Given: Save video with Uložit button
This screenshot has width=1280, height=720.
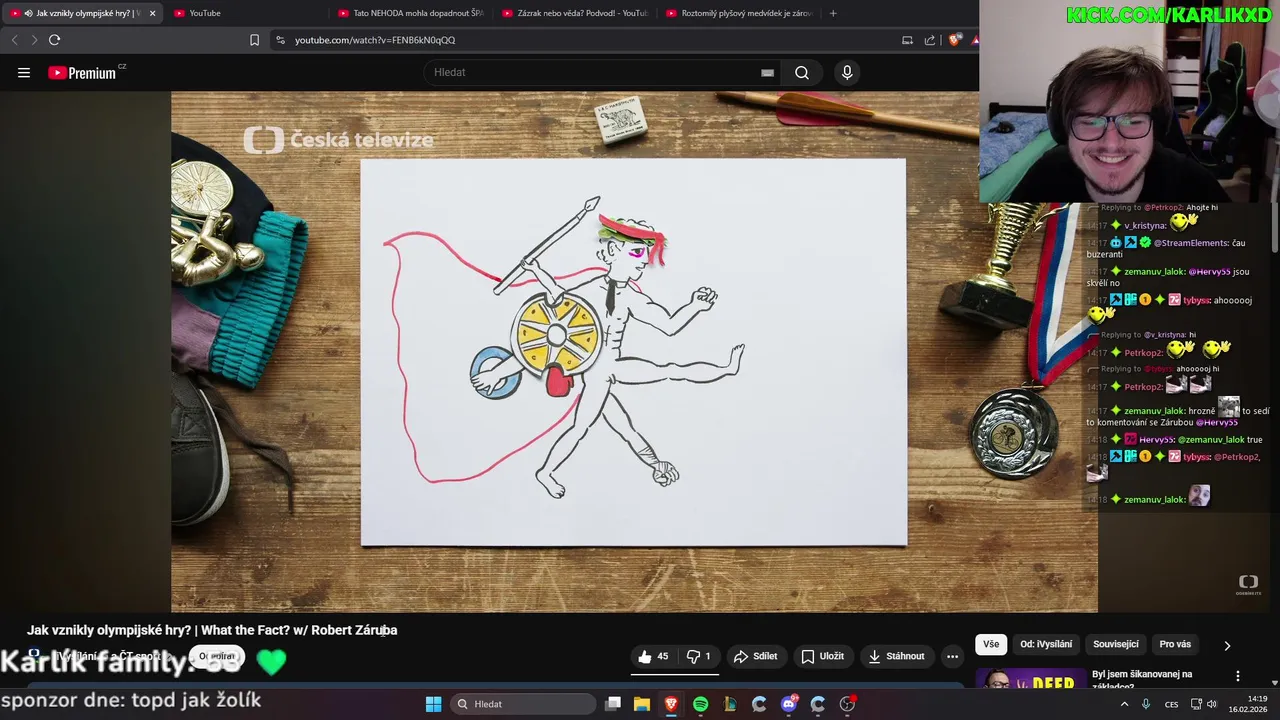Looking at the screenshot, I should click(822, 656).
